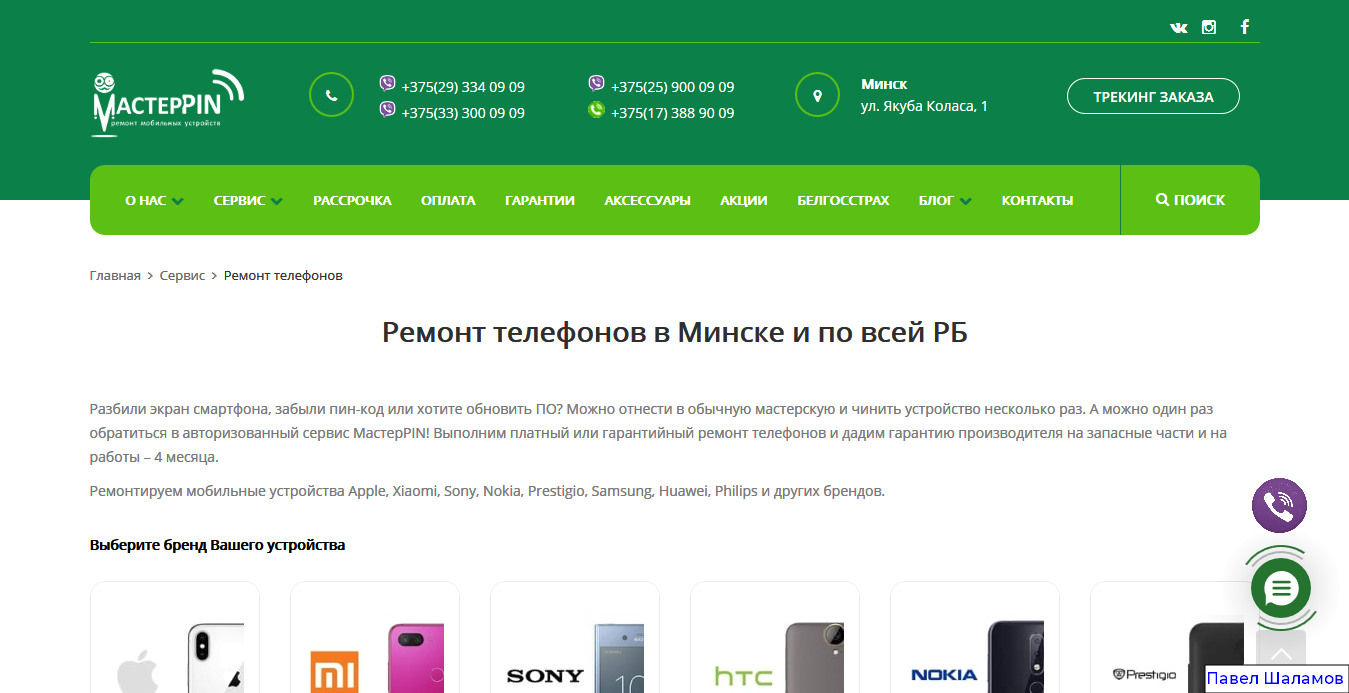Click the МастерPIN logo
1349x693 pixels.
[168, 102]
